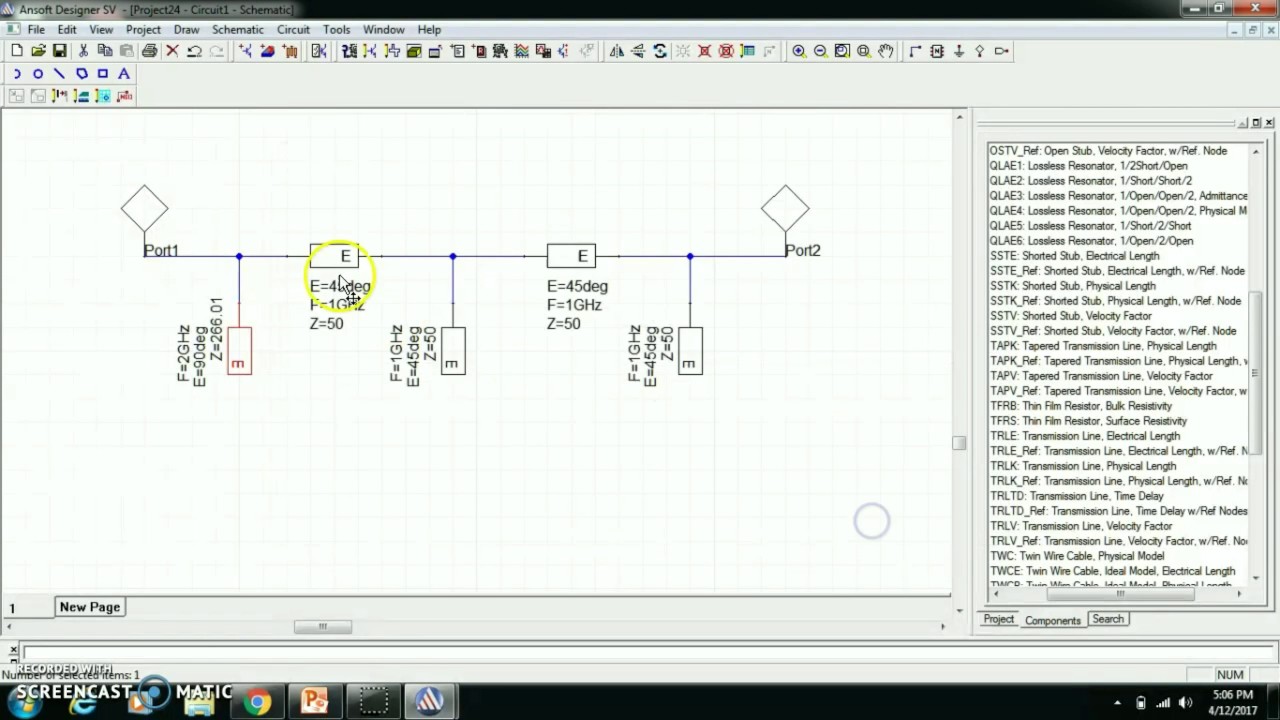
Task: Click the Port2 diamond symbol
Action: click(785, 209)
